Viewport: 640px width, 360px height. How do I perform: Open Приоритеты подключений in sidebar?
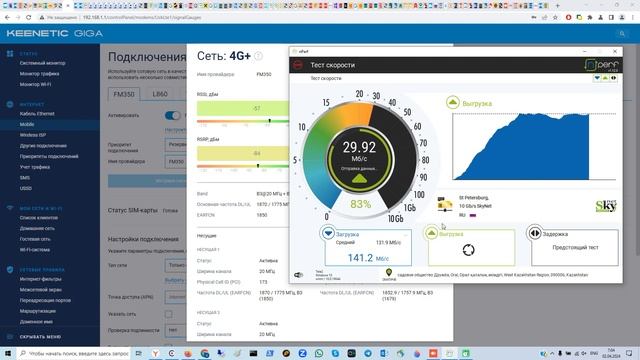click(49, 156)
